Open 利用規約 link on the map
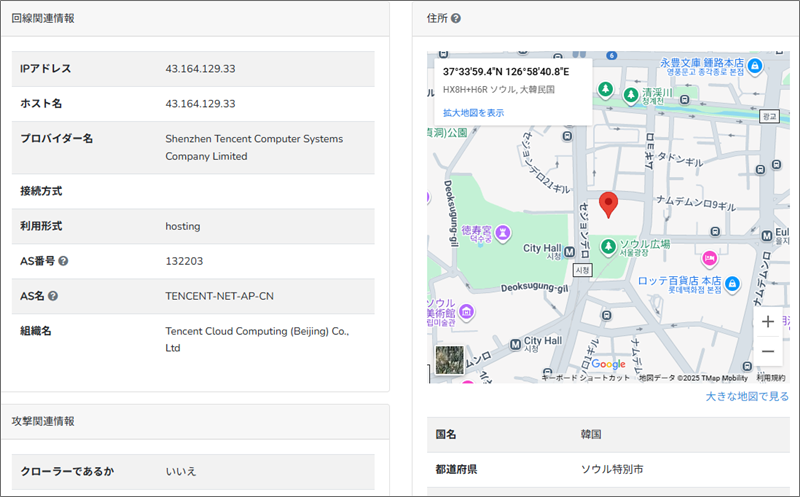 coord(771,378)
